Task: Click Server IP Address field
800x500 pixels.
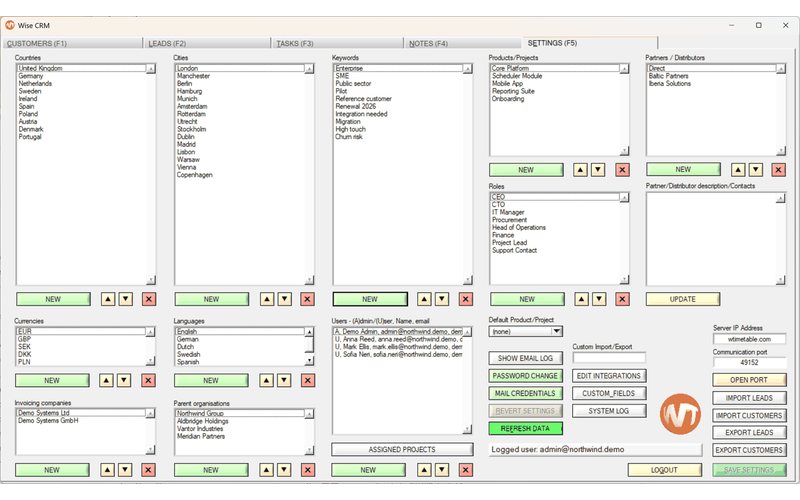Action: click(x=749, y=339)
